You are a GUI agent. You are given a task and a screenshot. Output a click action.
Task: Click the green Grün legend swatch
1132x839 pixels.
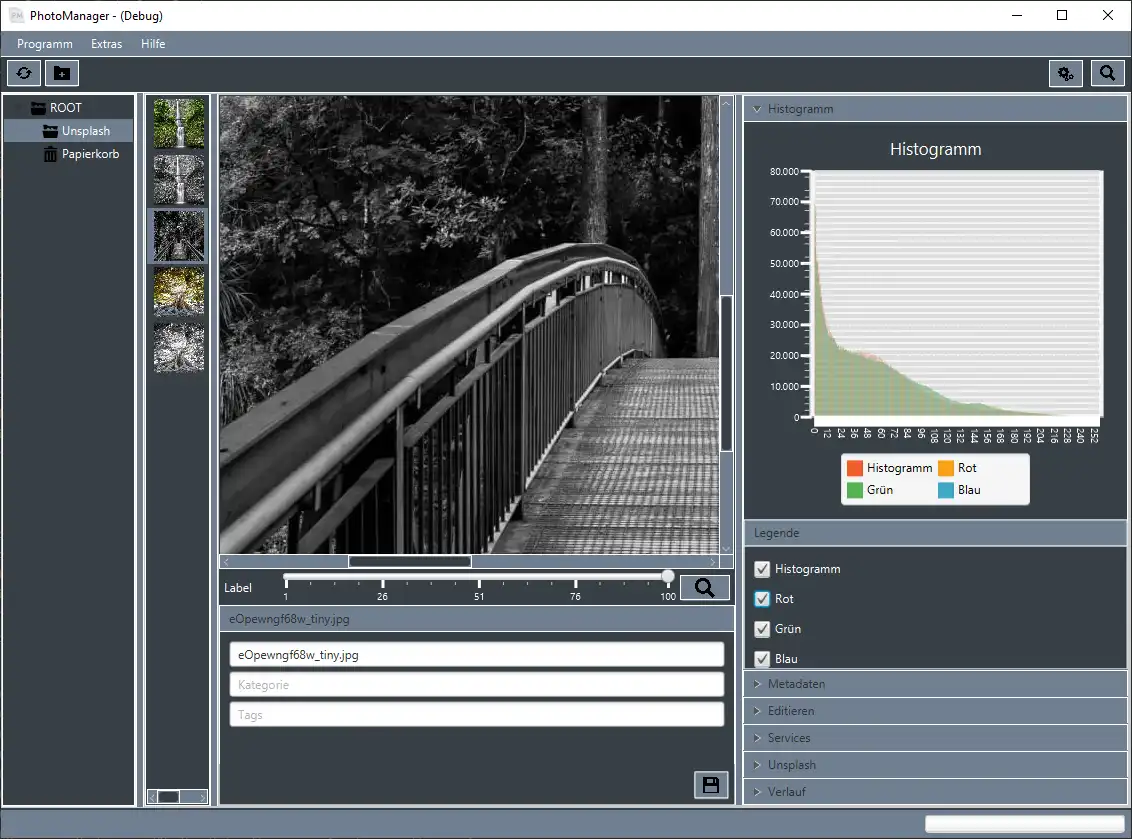[x=855, y=490]
